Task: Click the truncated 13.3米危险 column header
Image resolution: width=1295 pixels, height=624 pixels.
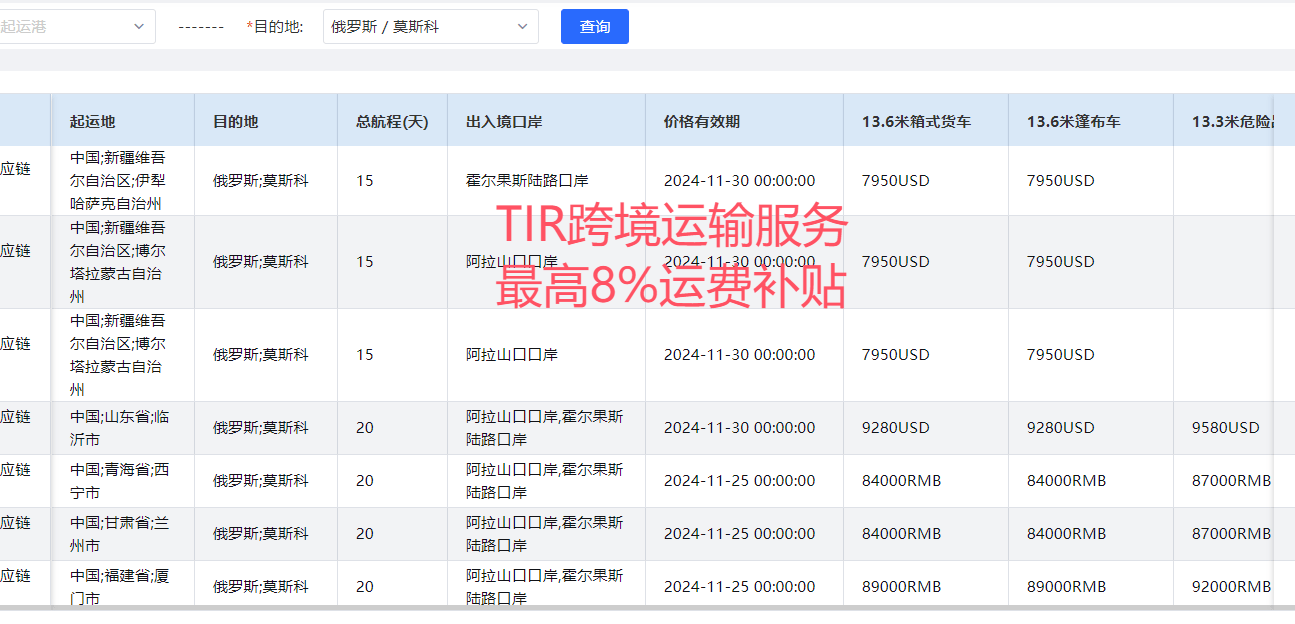Action: [1232, 121]
